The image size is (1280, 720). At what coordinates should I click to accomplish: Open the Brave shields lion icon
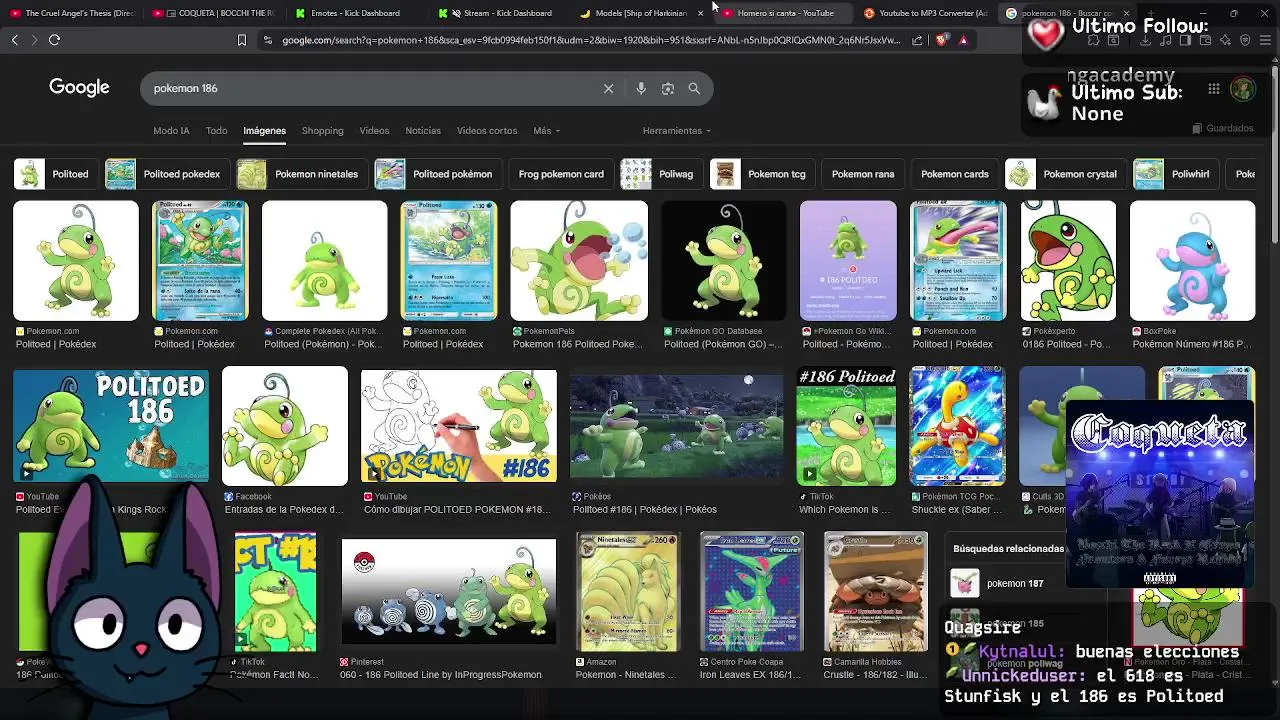pyautogui.click(x=941, y=40)
